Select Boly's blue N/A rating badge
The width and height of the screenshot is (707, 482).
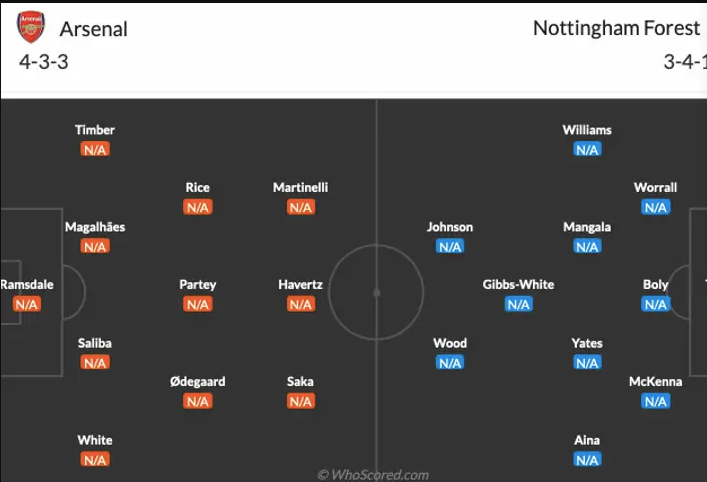(x=656, y=305)
